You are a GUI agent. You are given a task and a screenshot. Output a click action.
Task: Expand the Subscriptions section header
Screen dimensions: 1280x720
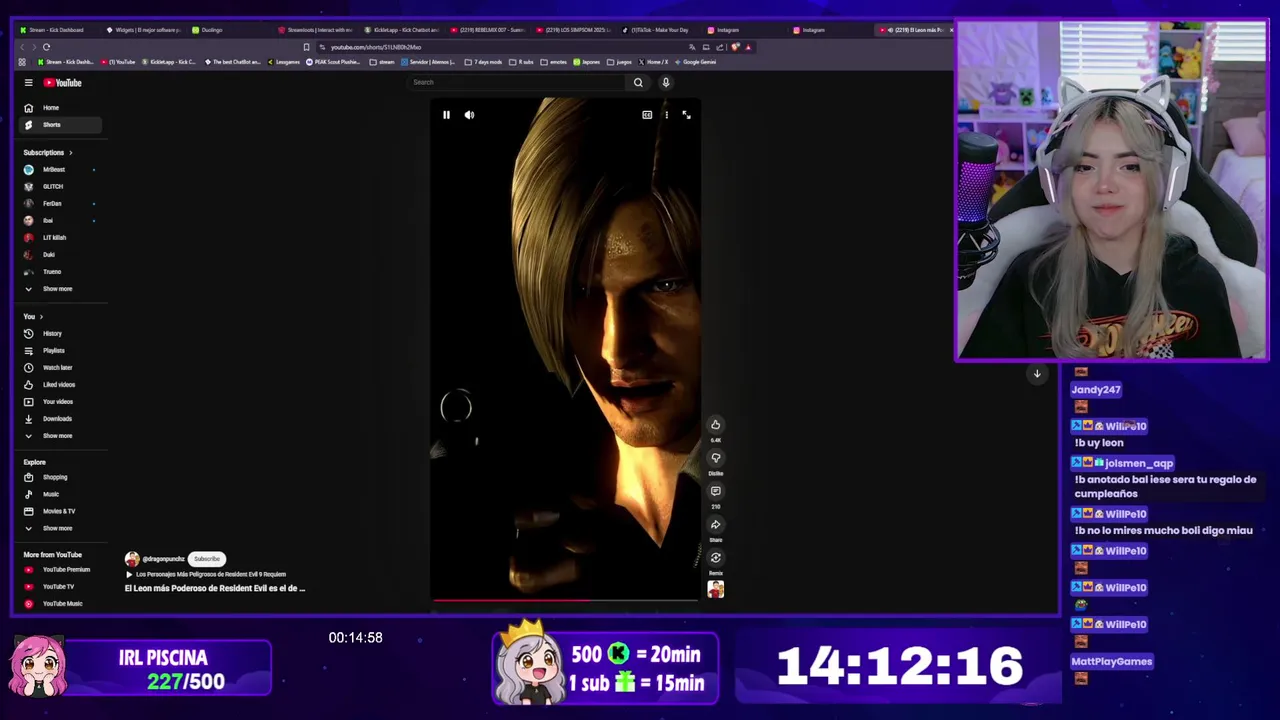click(48, 153)
